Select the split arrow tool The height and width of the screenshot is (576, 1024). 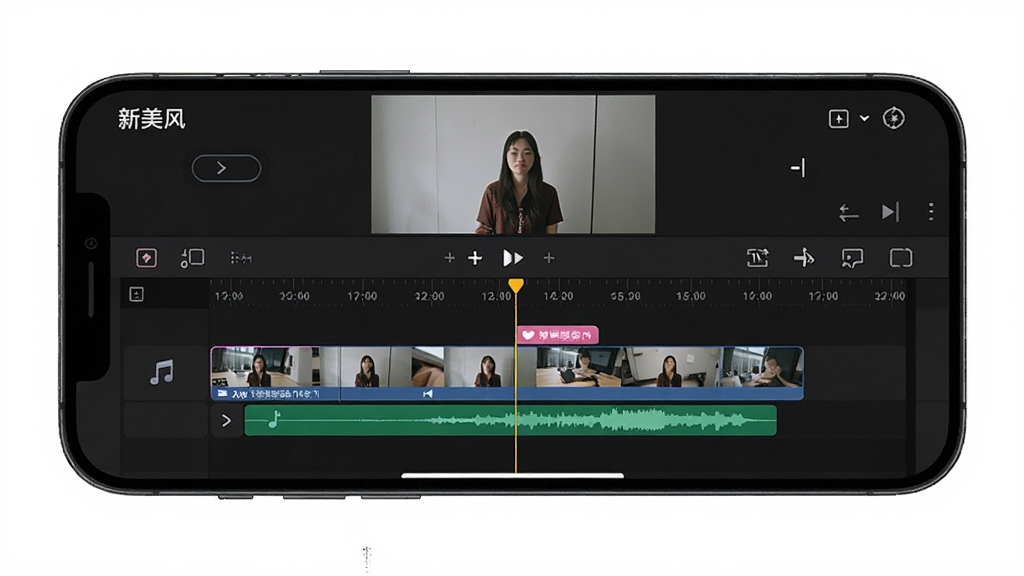tap(804, 258)
